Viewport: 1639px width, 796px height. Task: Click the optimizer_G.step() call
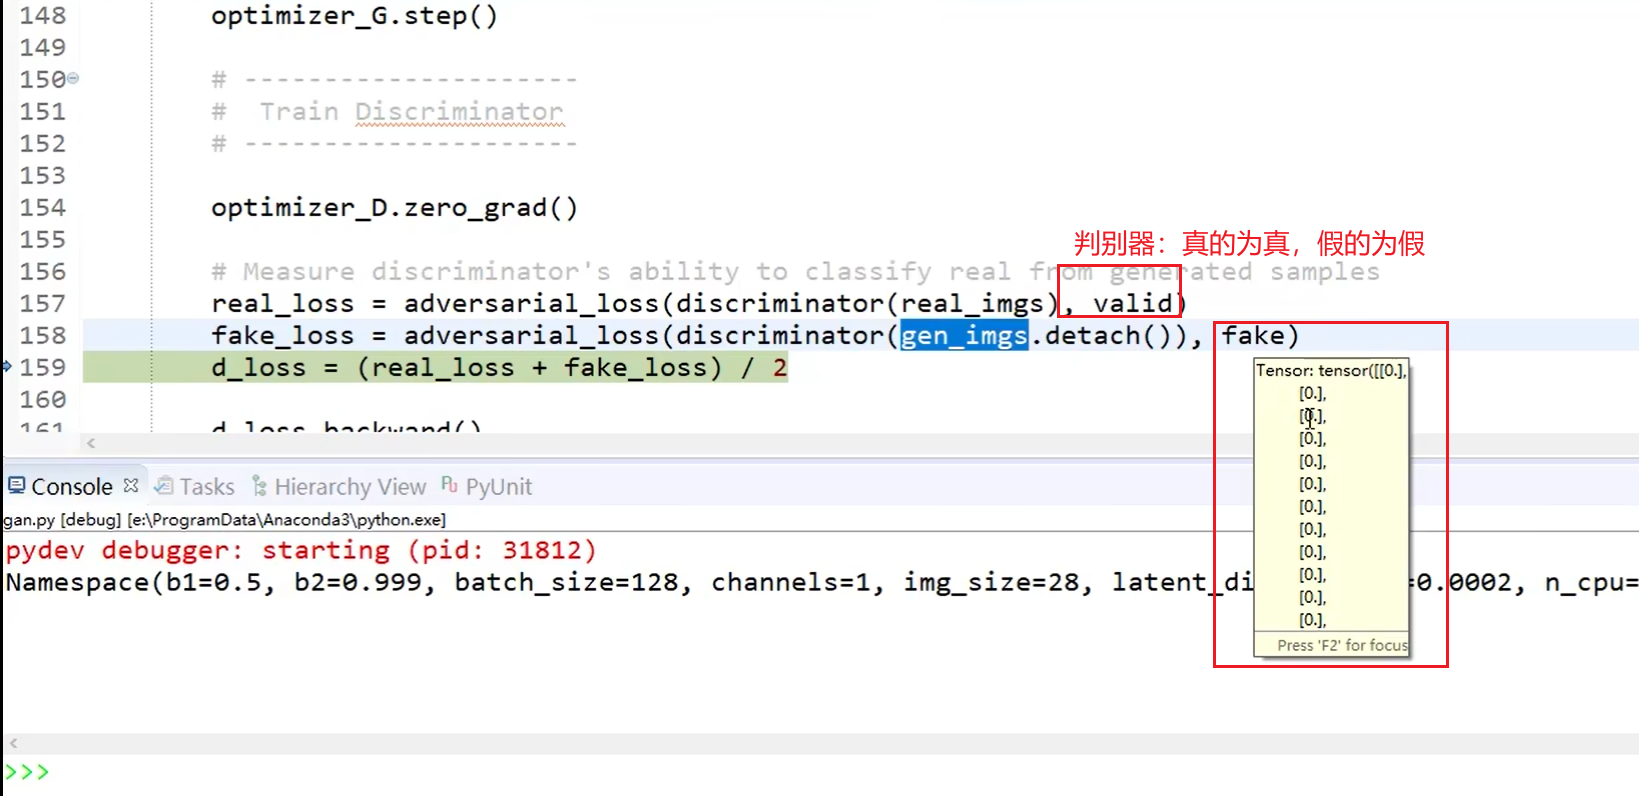354,16
